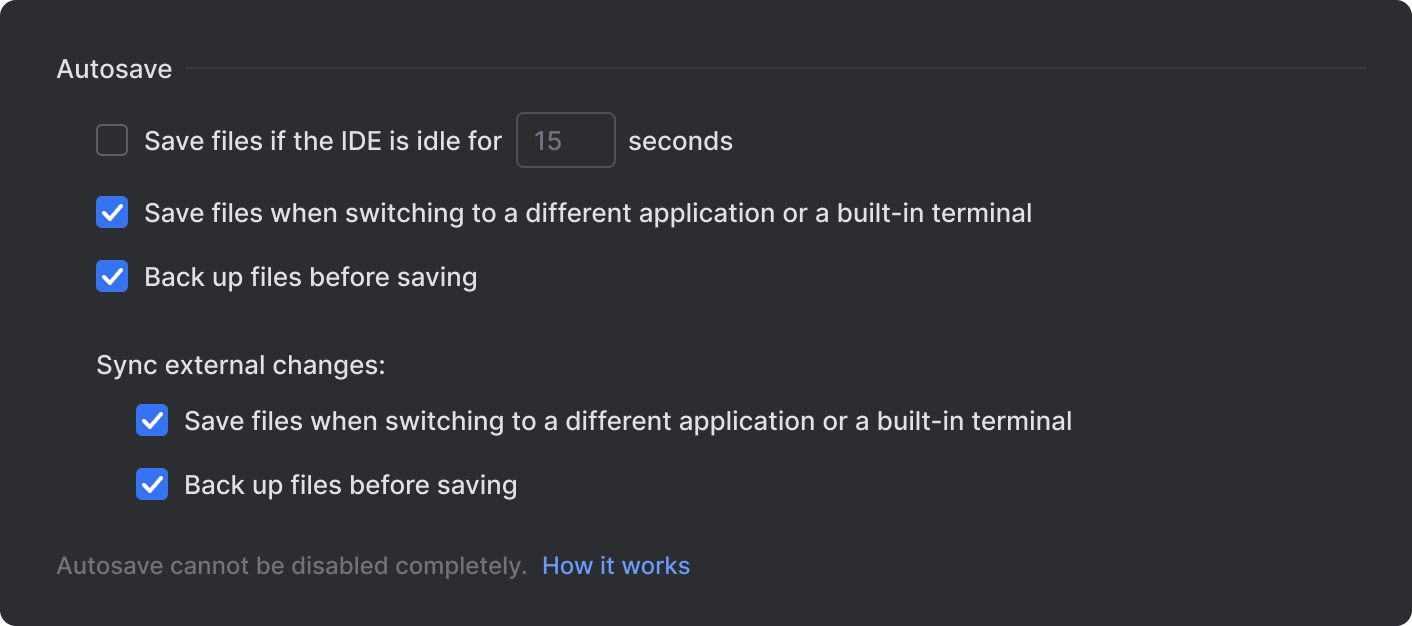1412x626 pixels.
Task: Enable saving files when IDE is idle
Action: (x=111, y=140)
